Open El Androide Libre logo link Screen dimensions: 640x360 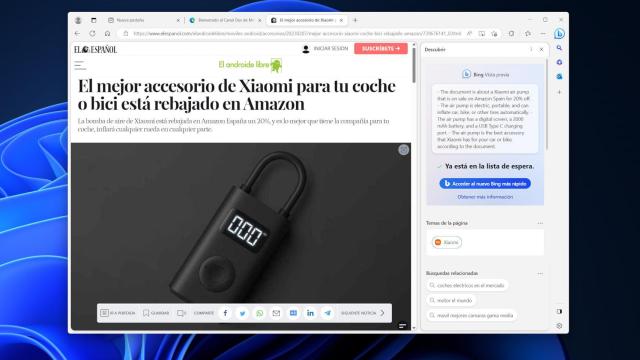250,65
